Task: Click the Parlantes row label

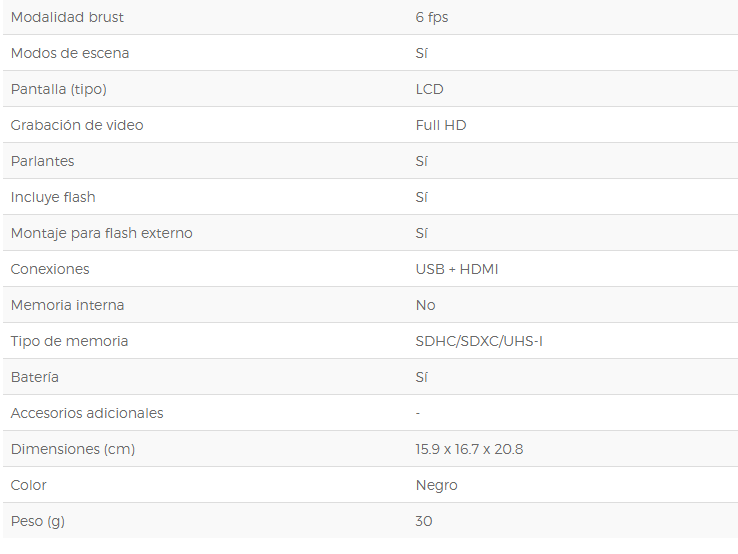Action: 42,161
